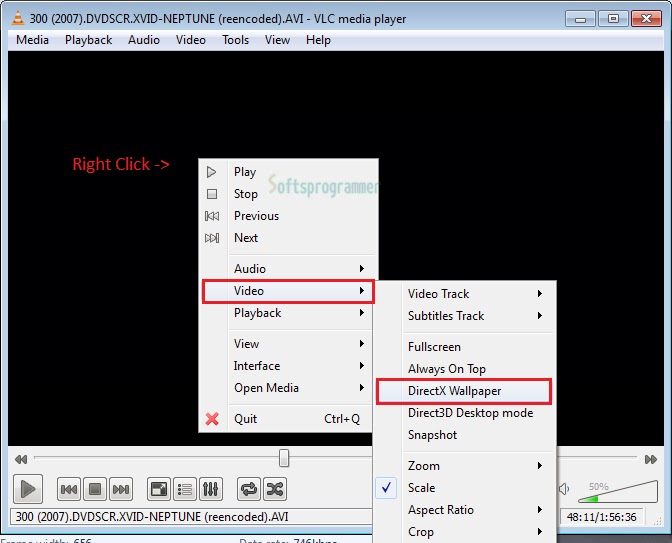This screenshot has height=543, width=672.
Task: Enable Always On Top option
Action: coord(466,369)
